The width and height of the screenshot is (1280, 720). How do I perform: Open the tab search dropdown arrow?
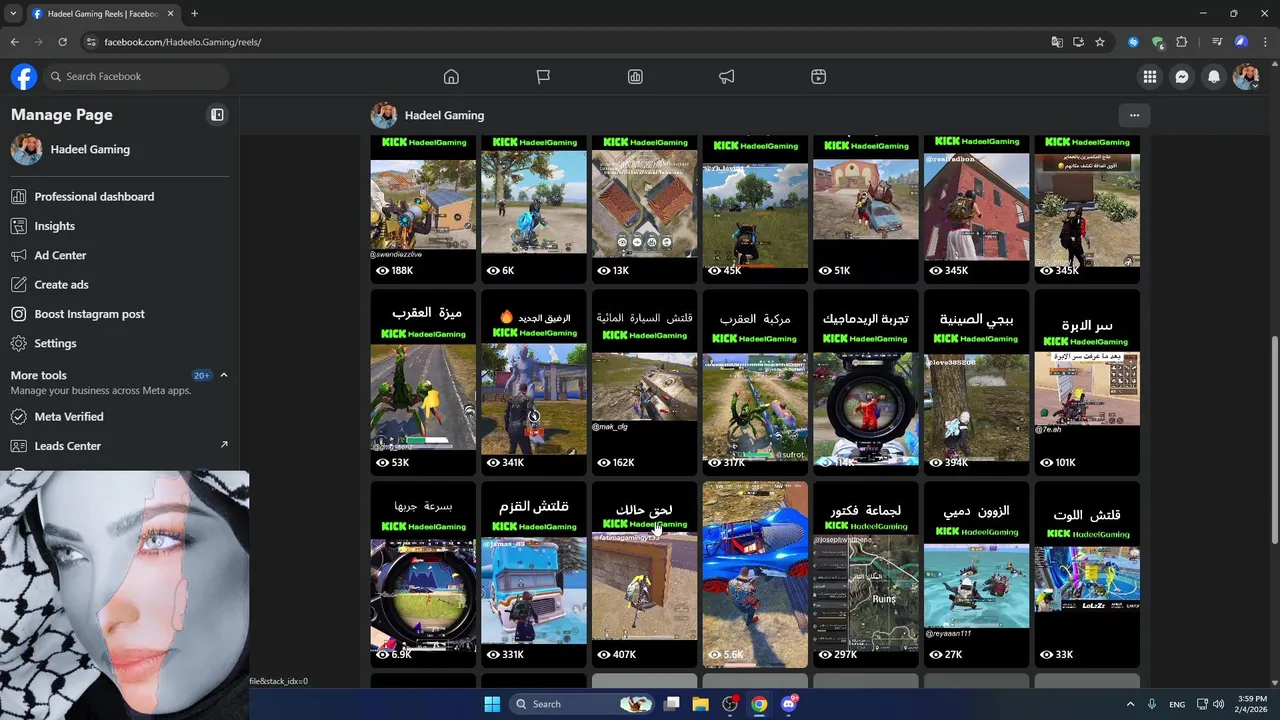click(x=13, y=14)
